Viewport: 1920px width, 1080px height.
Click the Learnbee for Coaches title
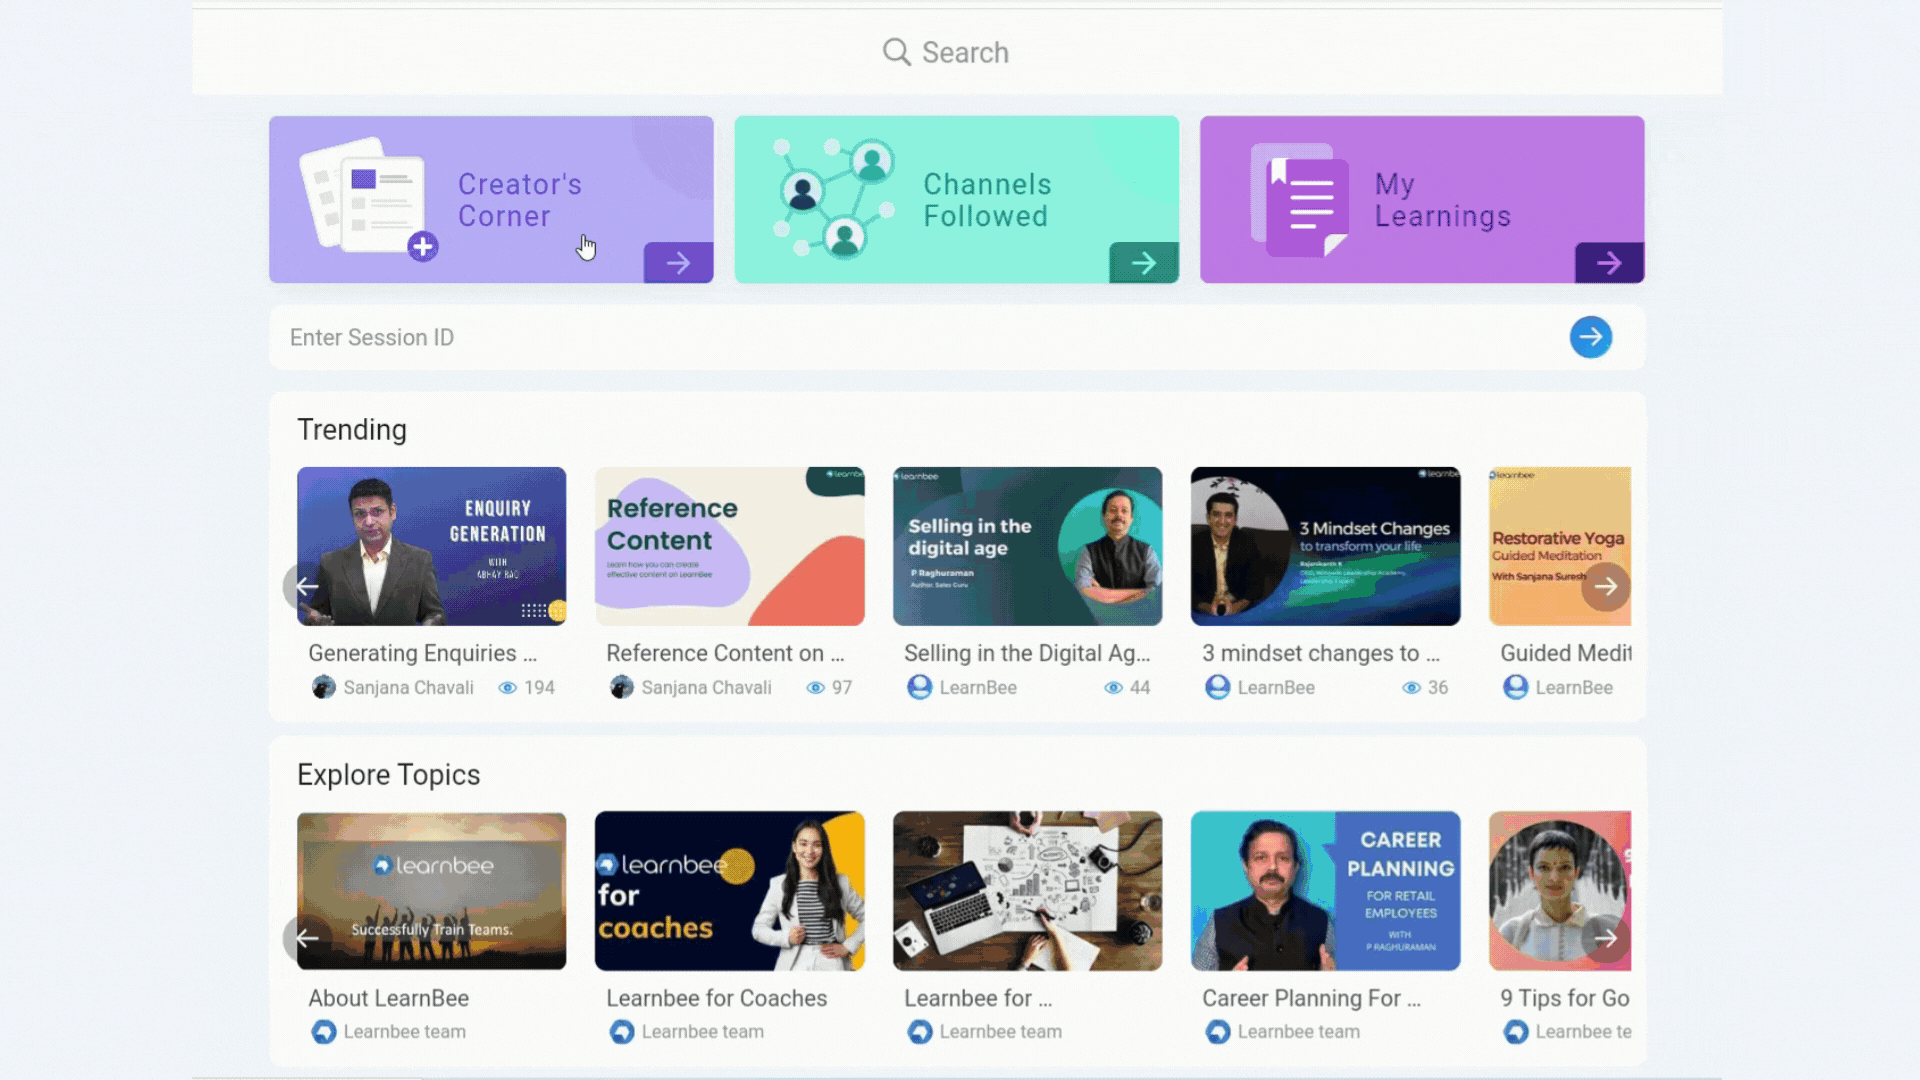(x=716, y=998)
